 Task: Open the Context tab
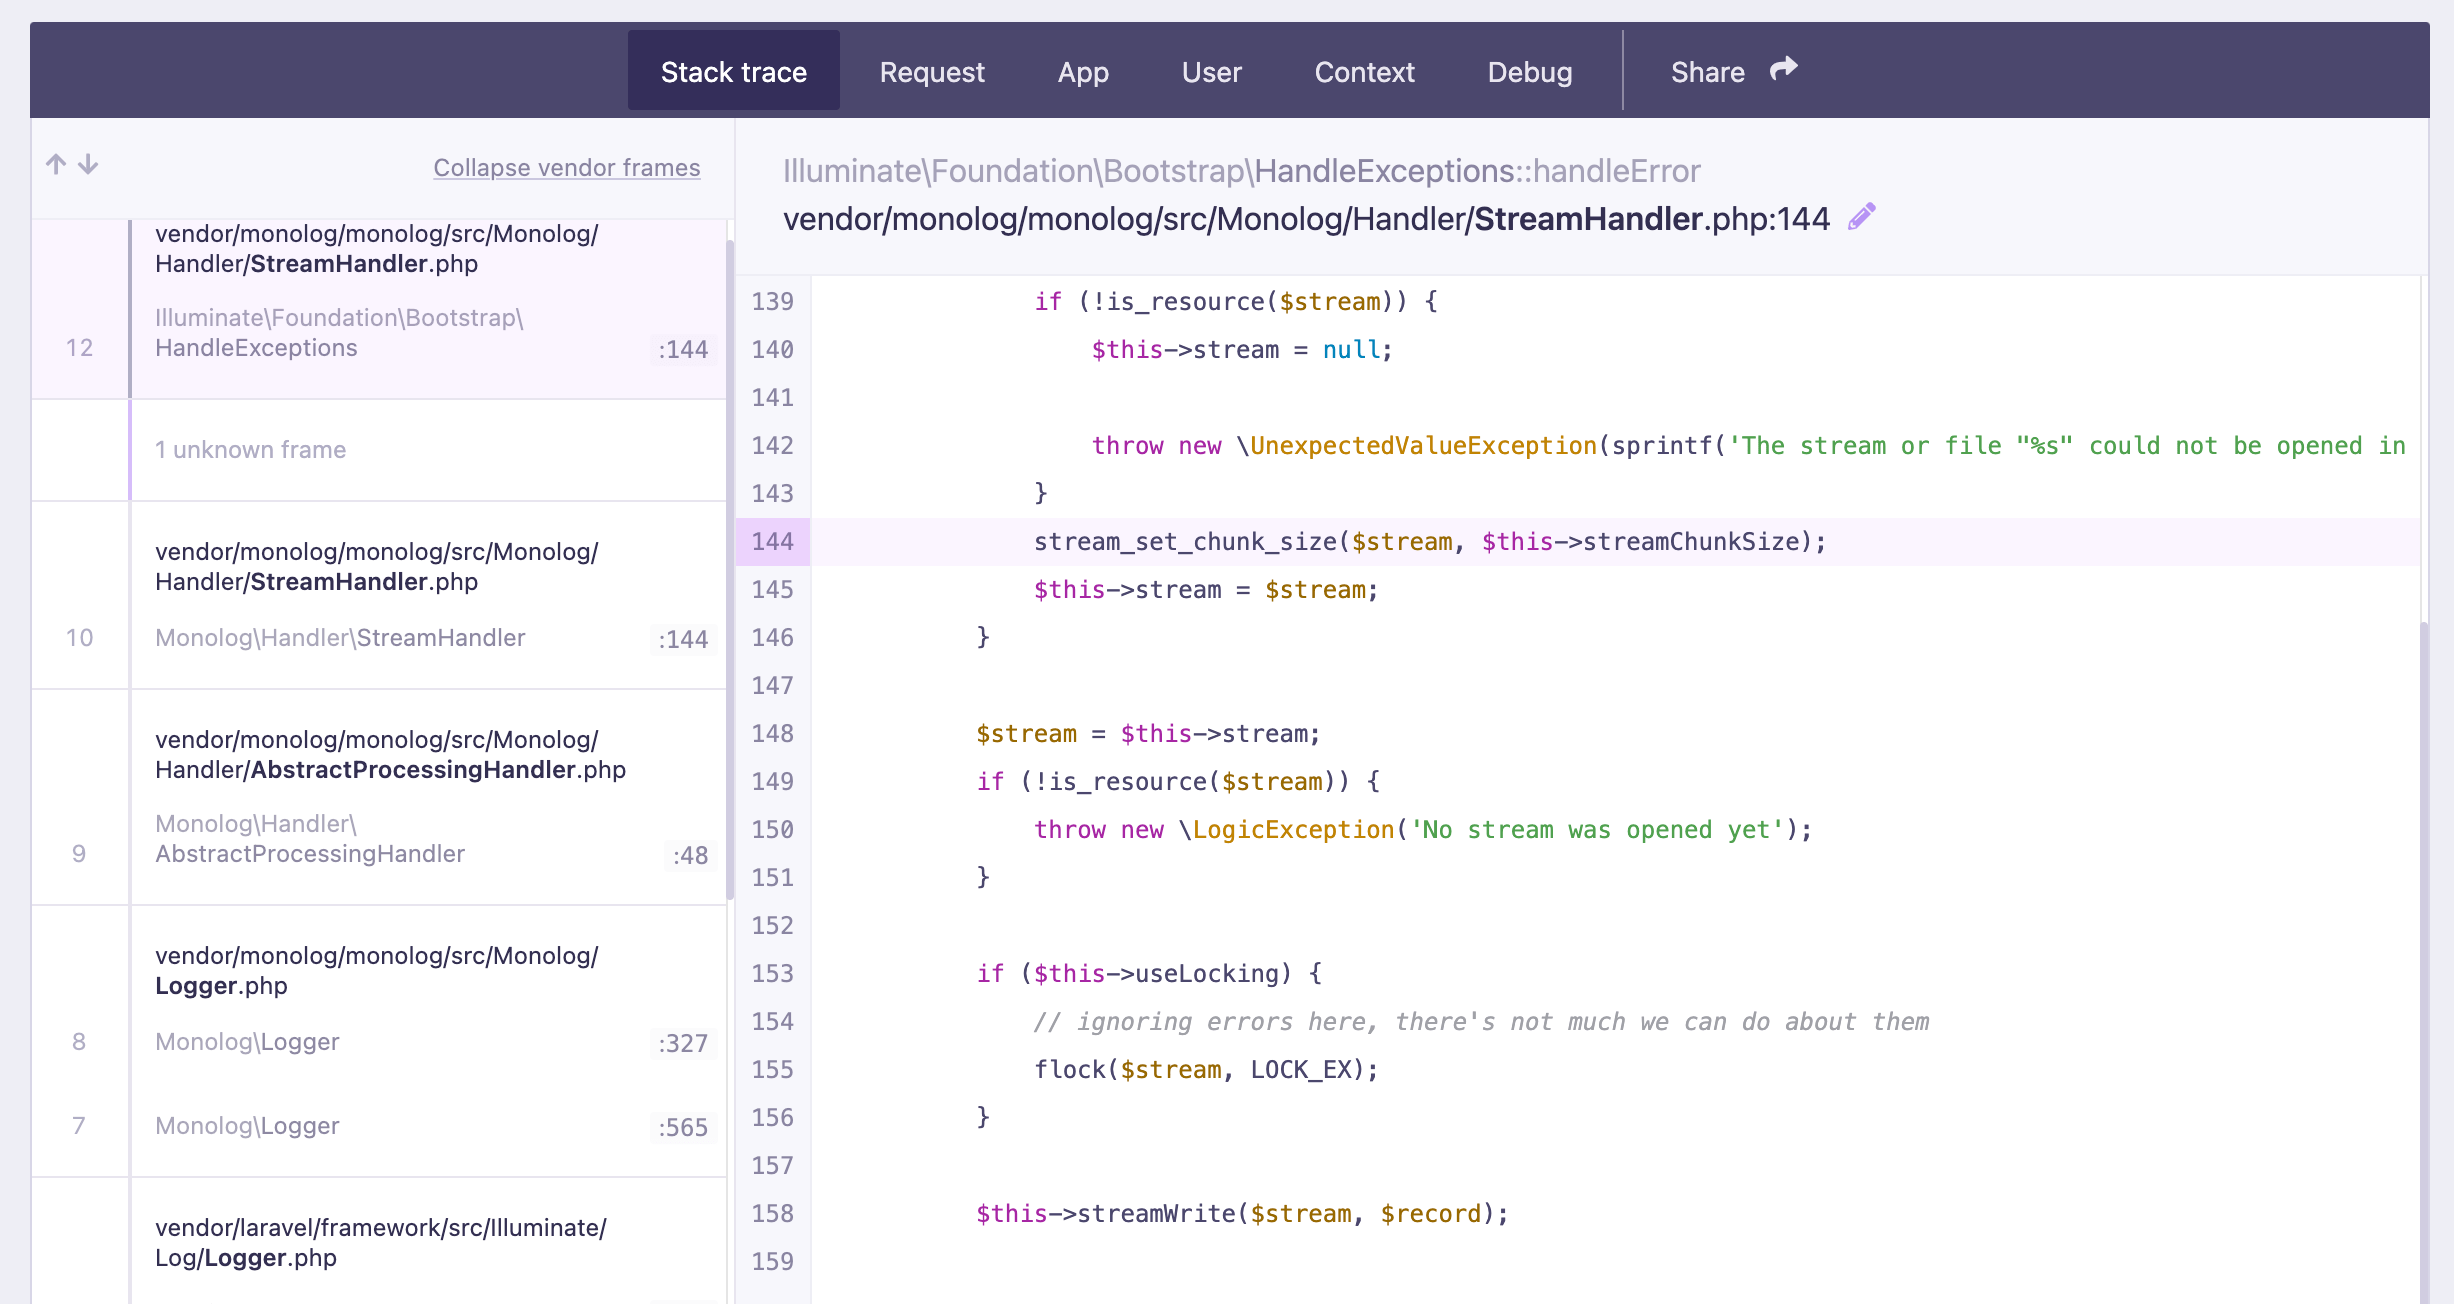(x=1364, y=71)
